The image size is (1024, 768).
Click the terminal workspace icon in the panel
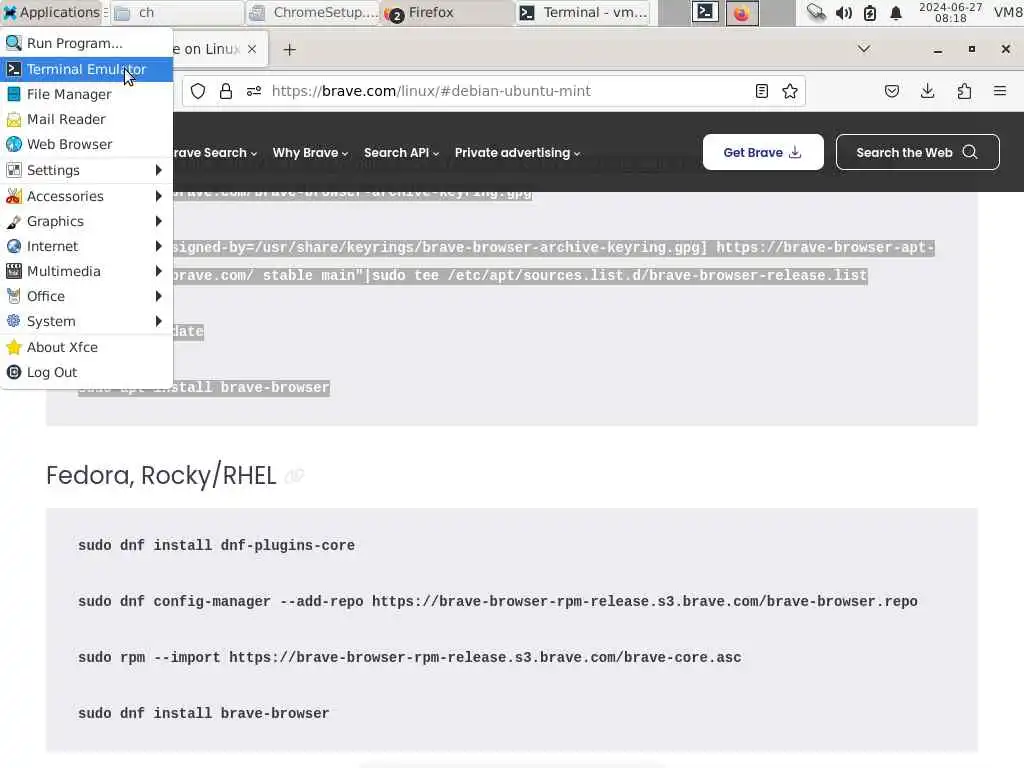click(706, 12)
